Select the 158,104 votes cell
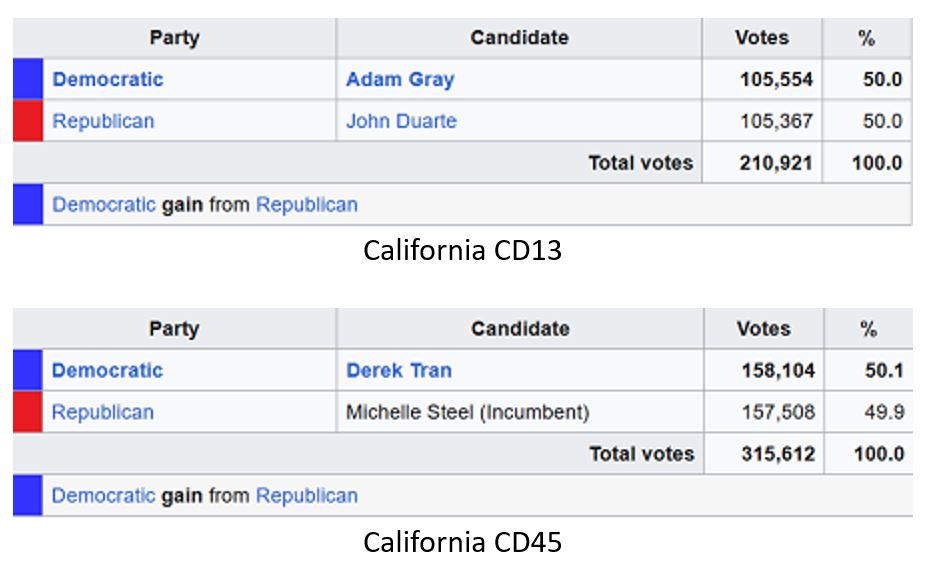The image size is (928, 569). point(777,371)
